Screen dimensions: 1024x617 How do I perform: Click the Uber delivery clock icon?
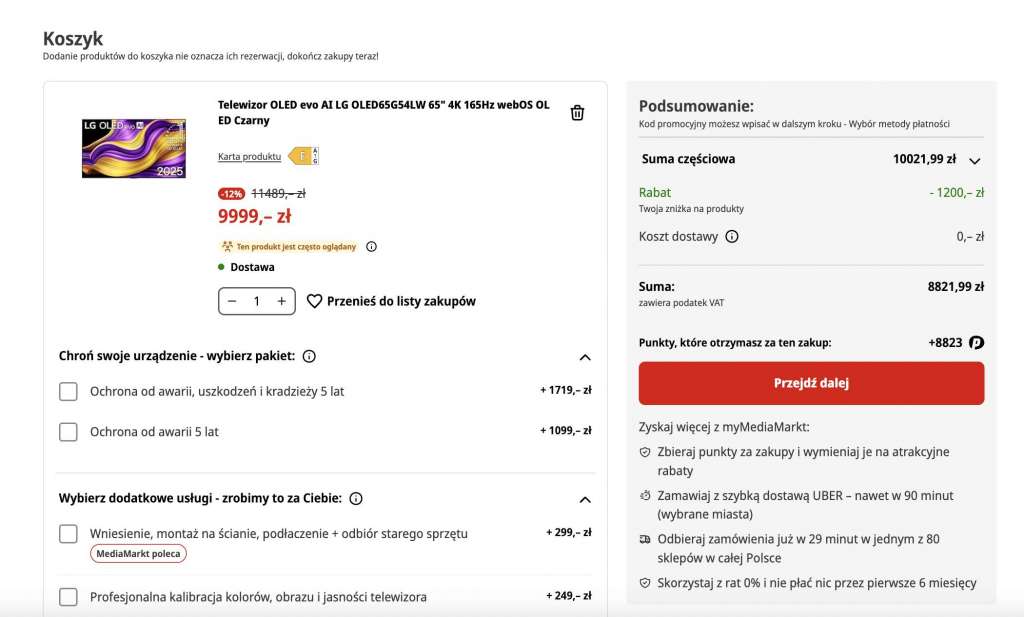645,495
